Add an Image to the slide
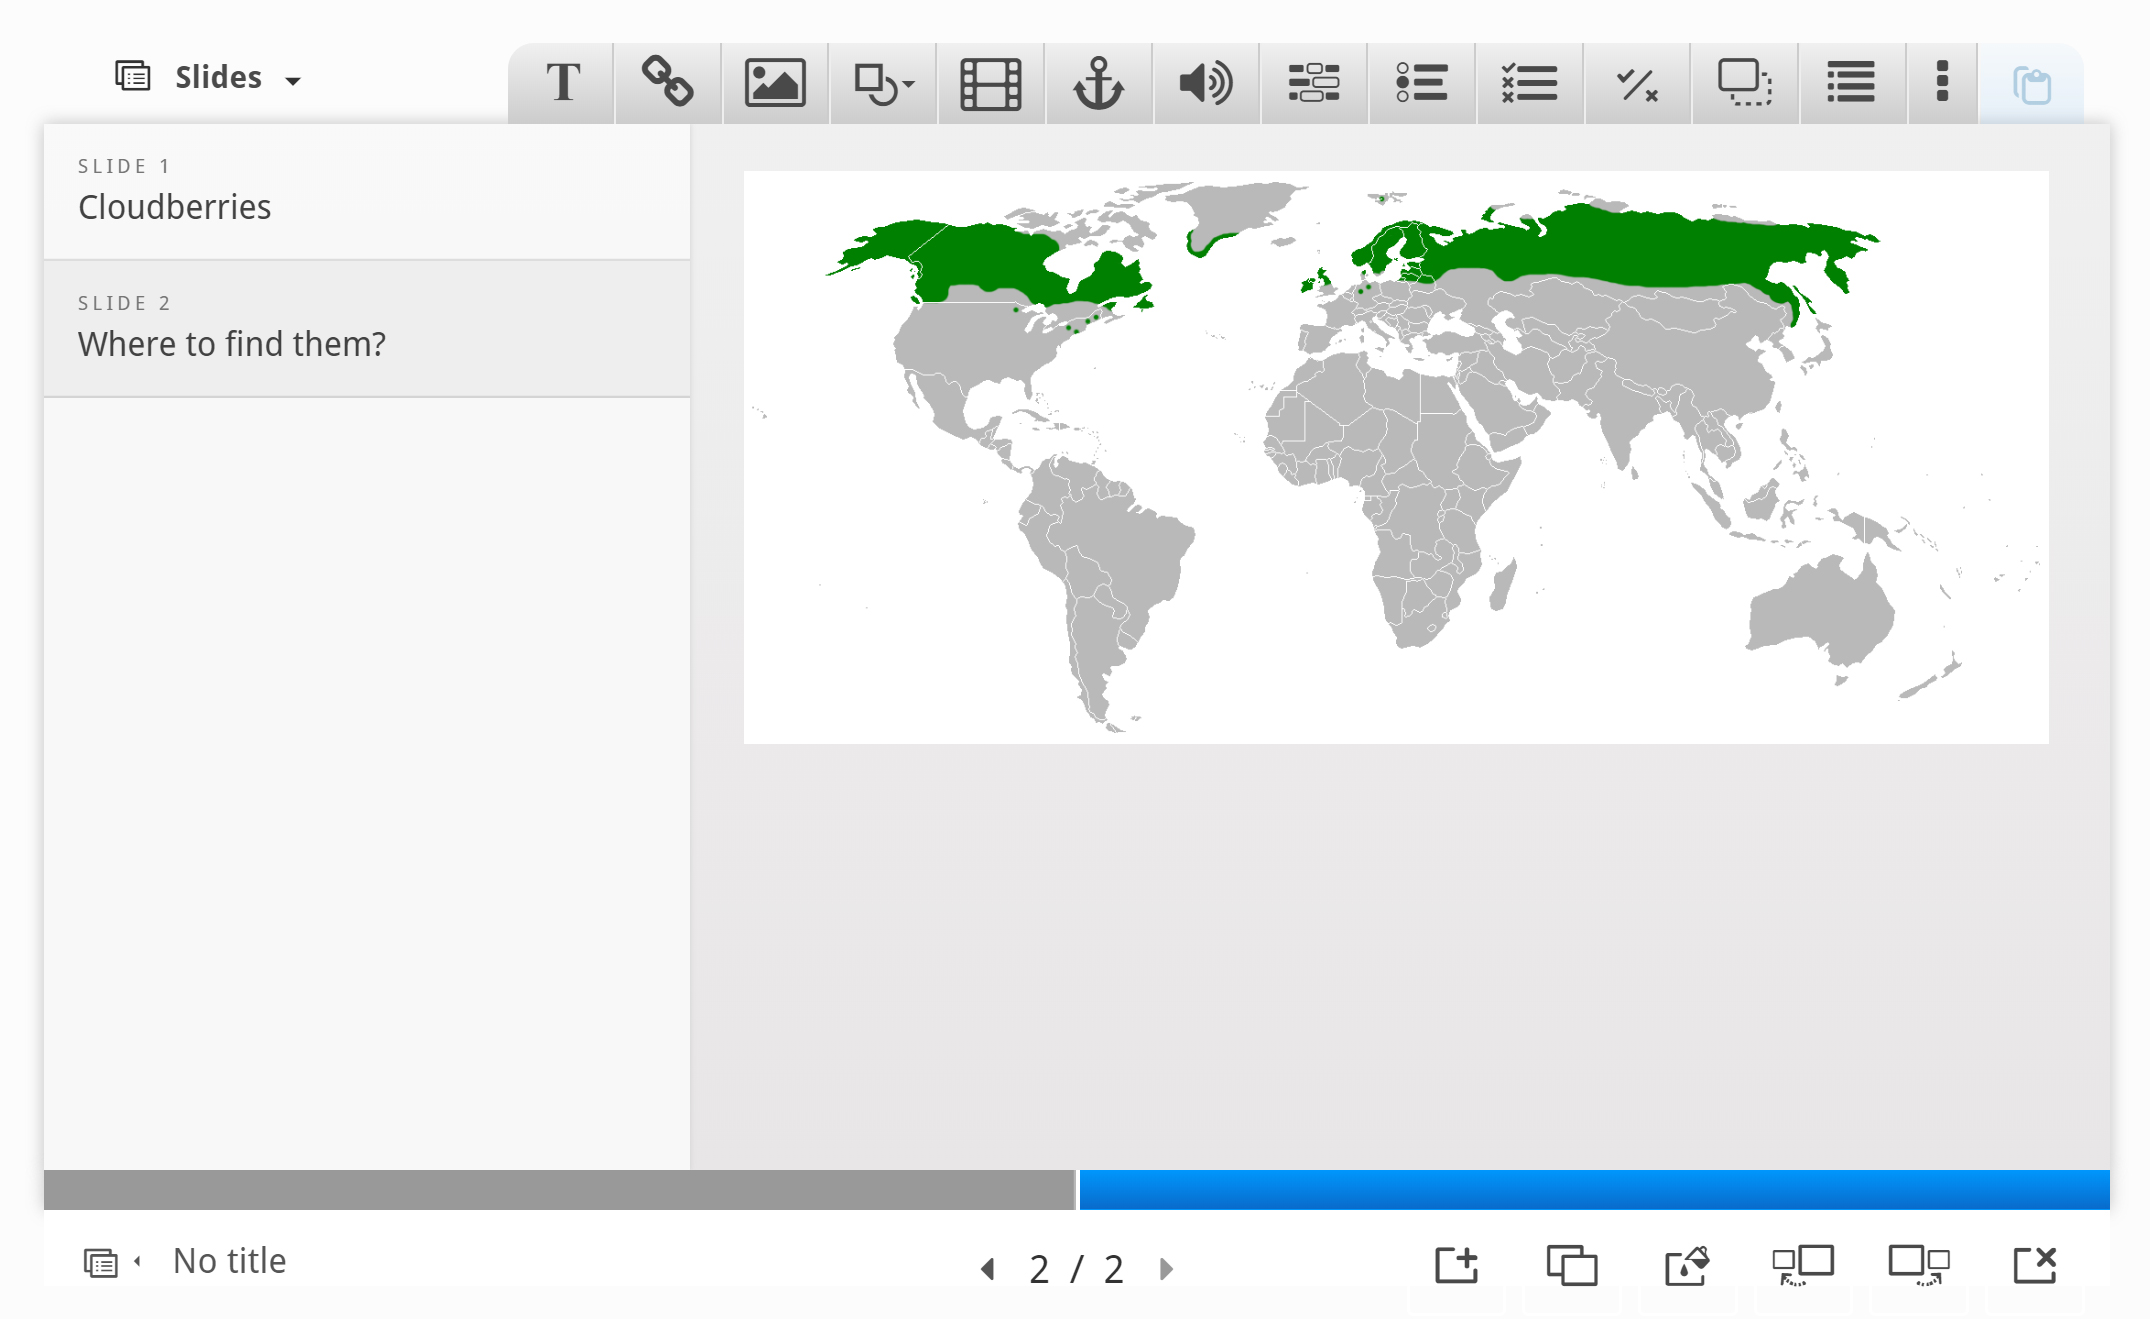 tap(775, 83)
